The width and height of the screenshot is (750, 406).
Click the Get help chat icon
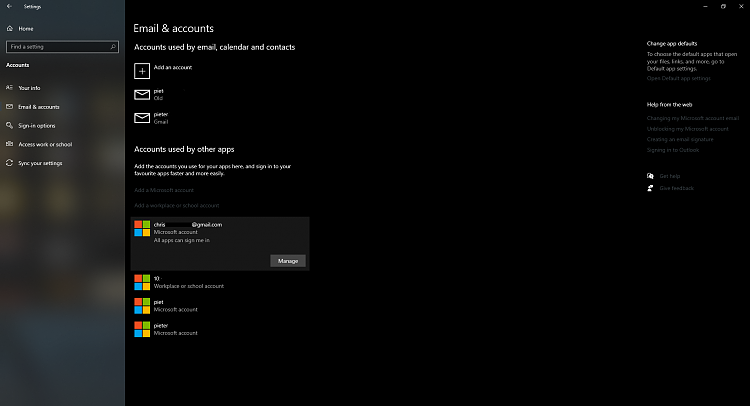click(x=650, y=176)
